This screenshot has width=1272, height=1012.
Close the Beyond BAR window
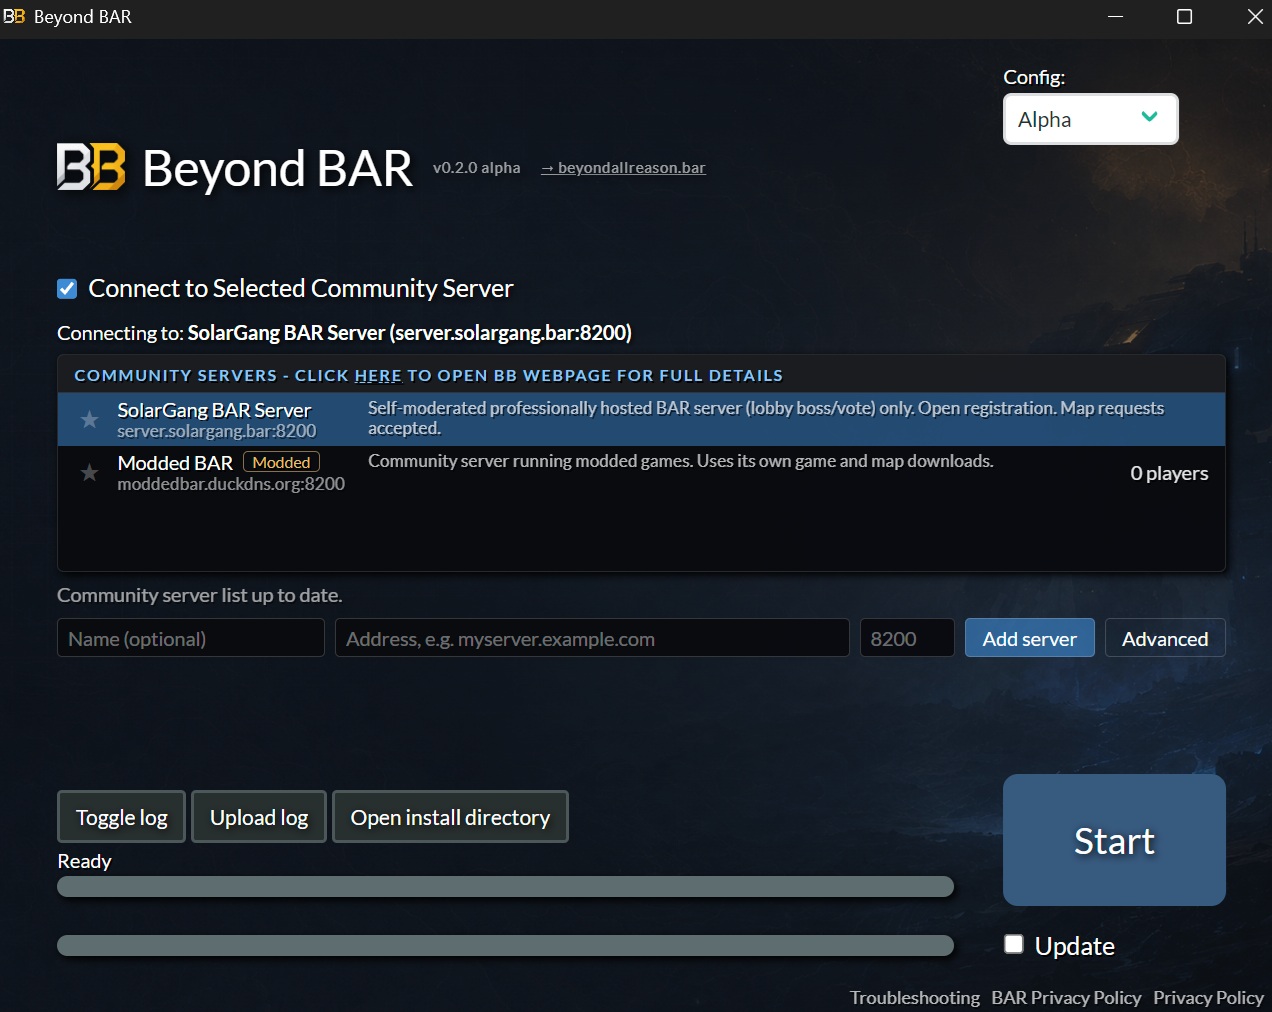pos(1255,17)
